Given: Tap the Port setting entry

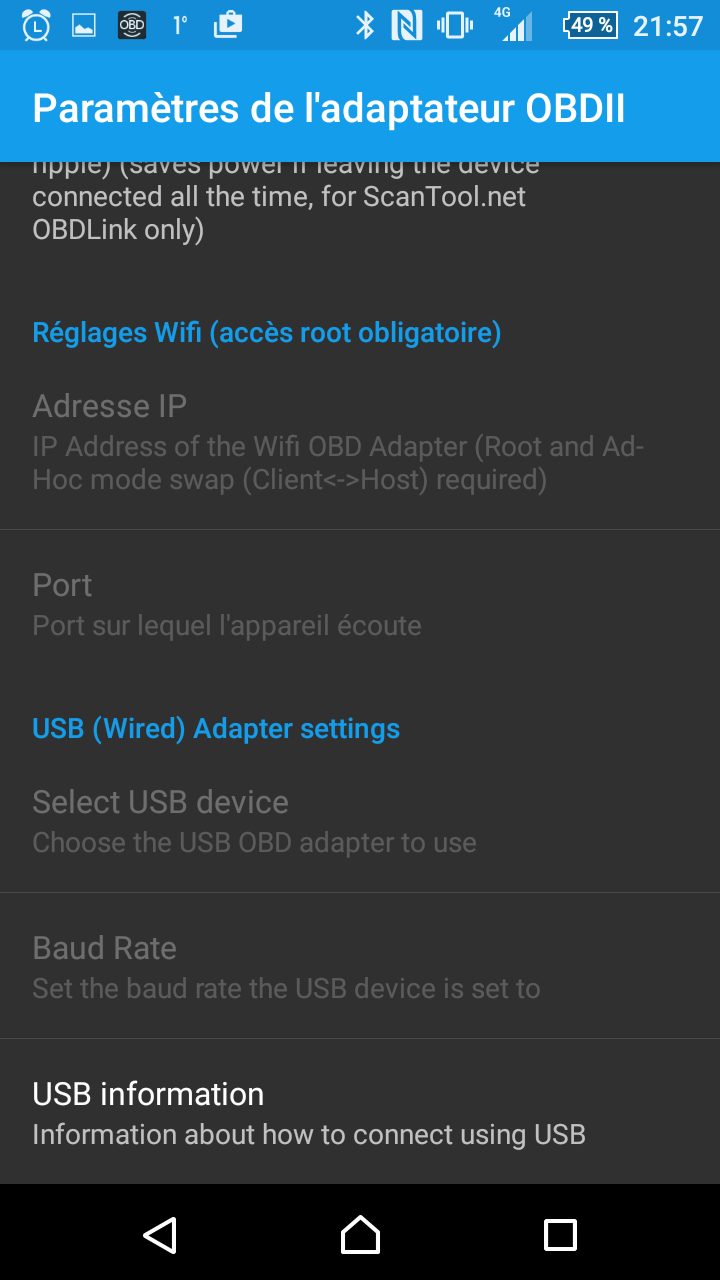Looking at the screenshot, I should pyautogui.click(x=360, y=603).
